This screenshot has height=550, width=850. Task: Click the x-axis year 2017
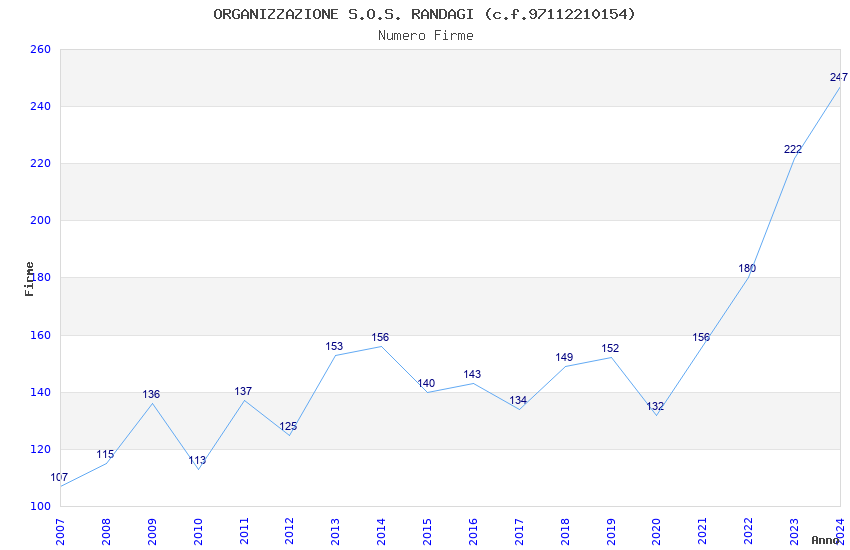point(519,531)
